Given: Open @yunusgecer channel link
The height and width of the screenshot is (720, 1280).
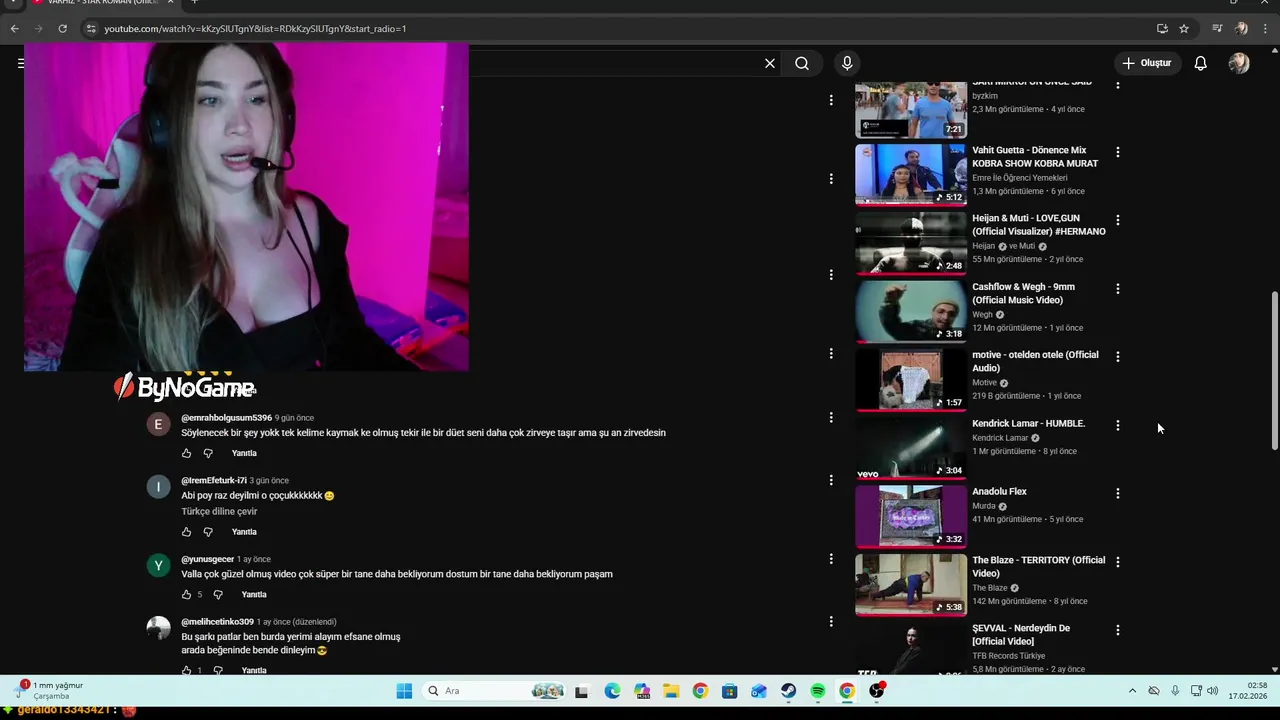Looking at the screenshot, I should tap(207, 559).
